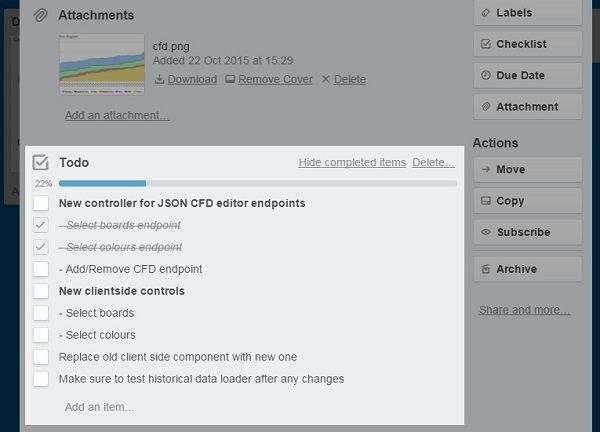Click the Archive box icon

(x=486, y=269)
